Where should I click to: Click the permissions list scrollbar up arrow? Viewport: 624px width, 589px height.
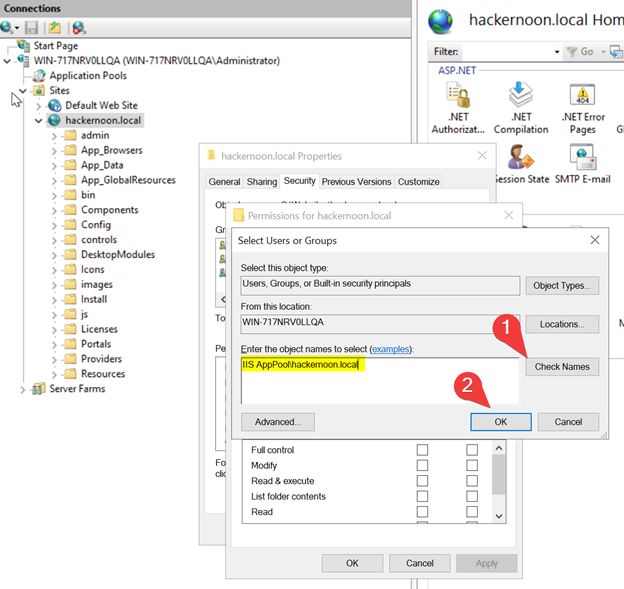coord(499,448)
